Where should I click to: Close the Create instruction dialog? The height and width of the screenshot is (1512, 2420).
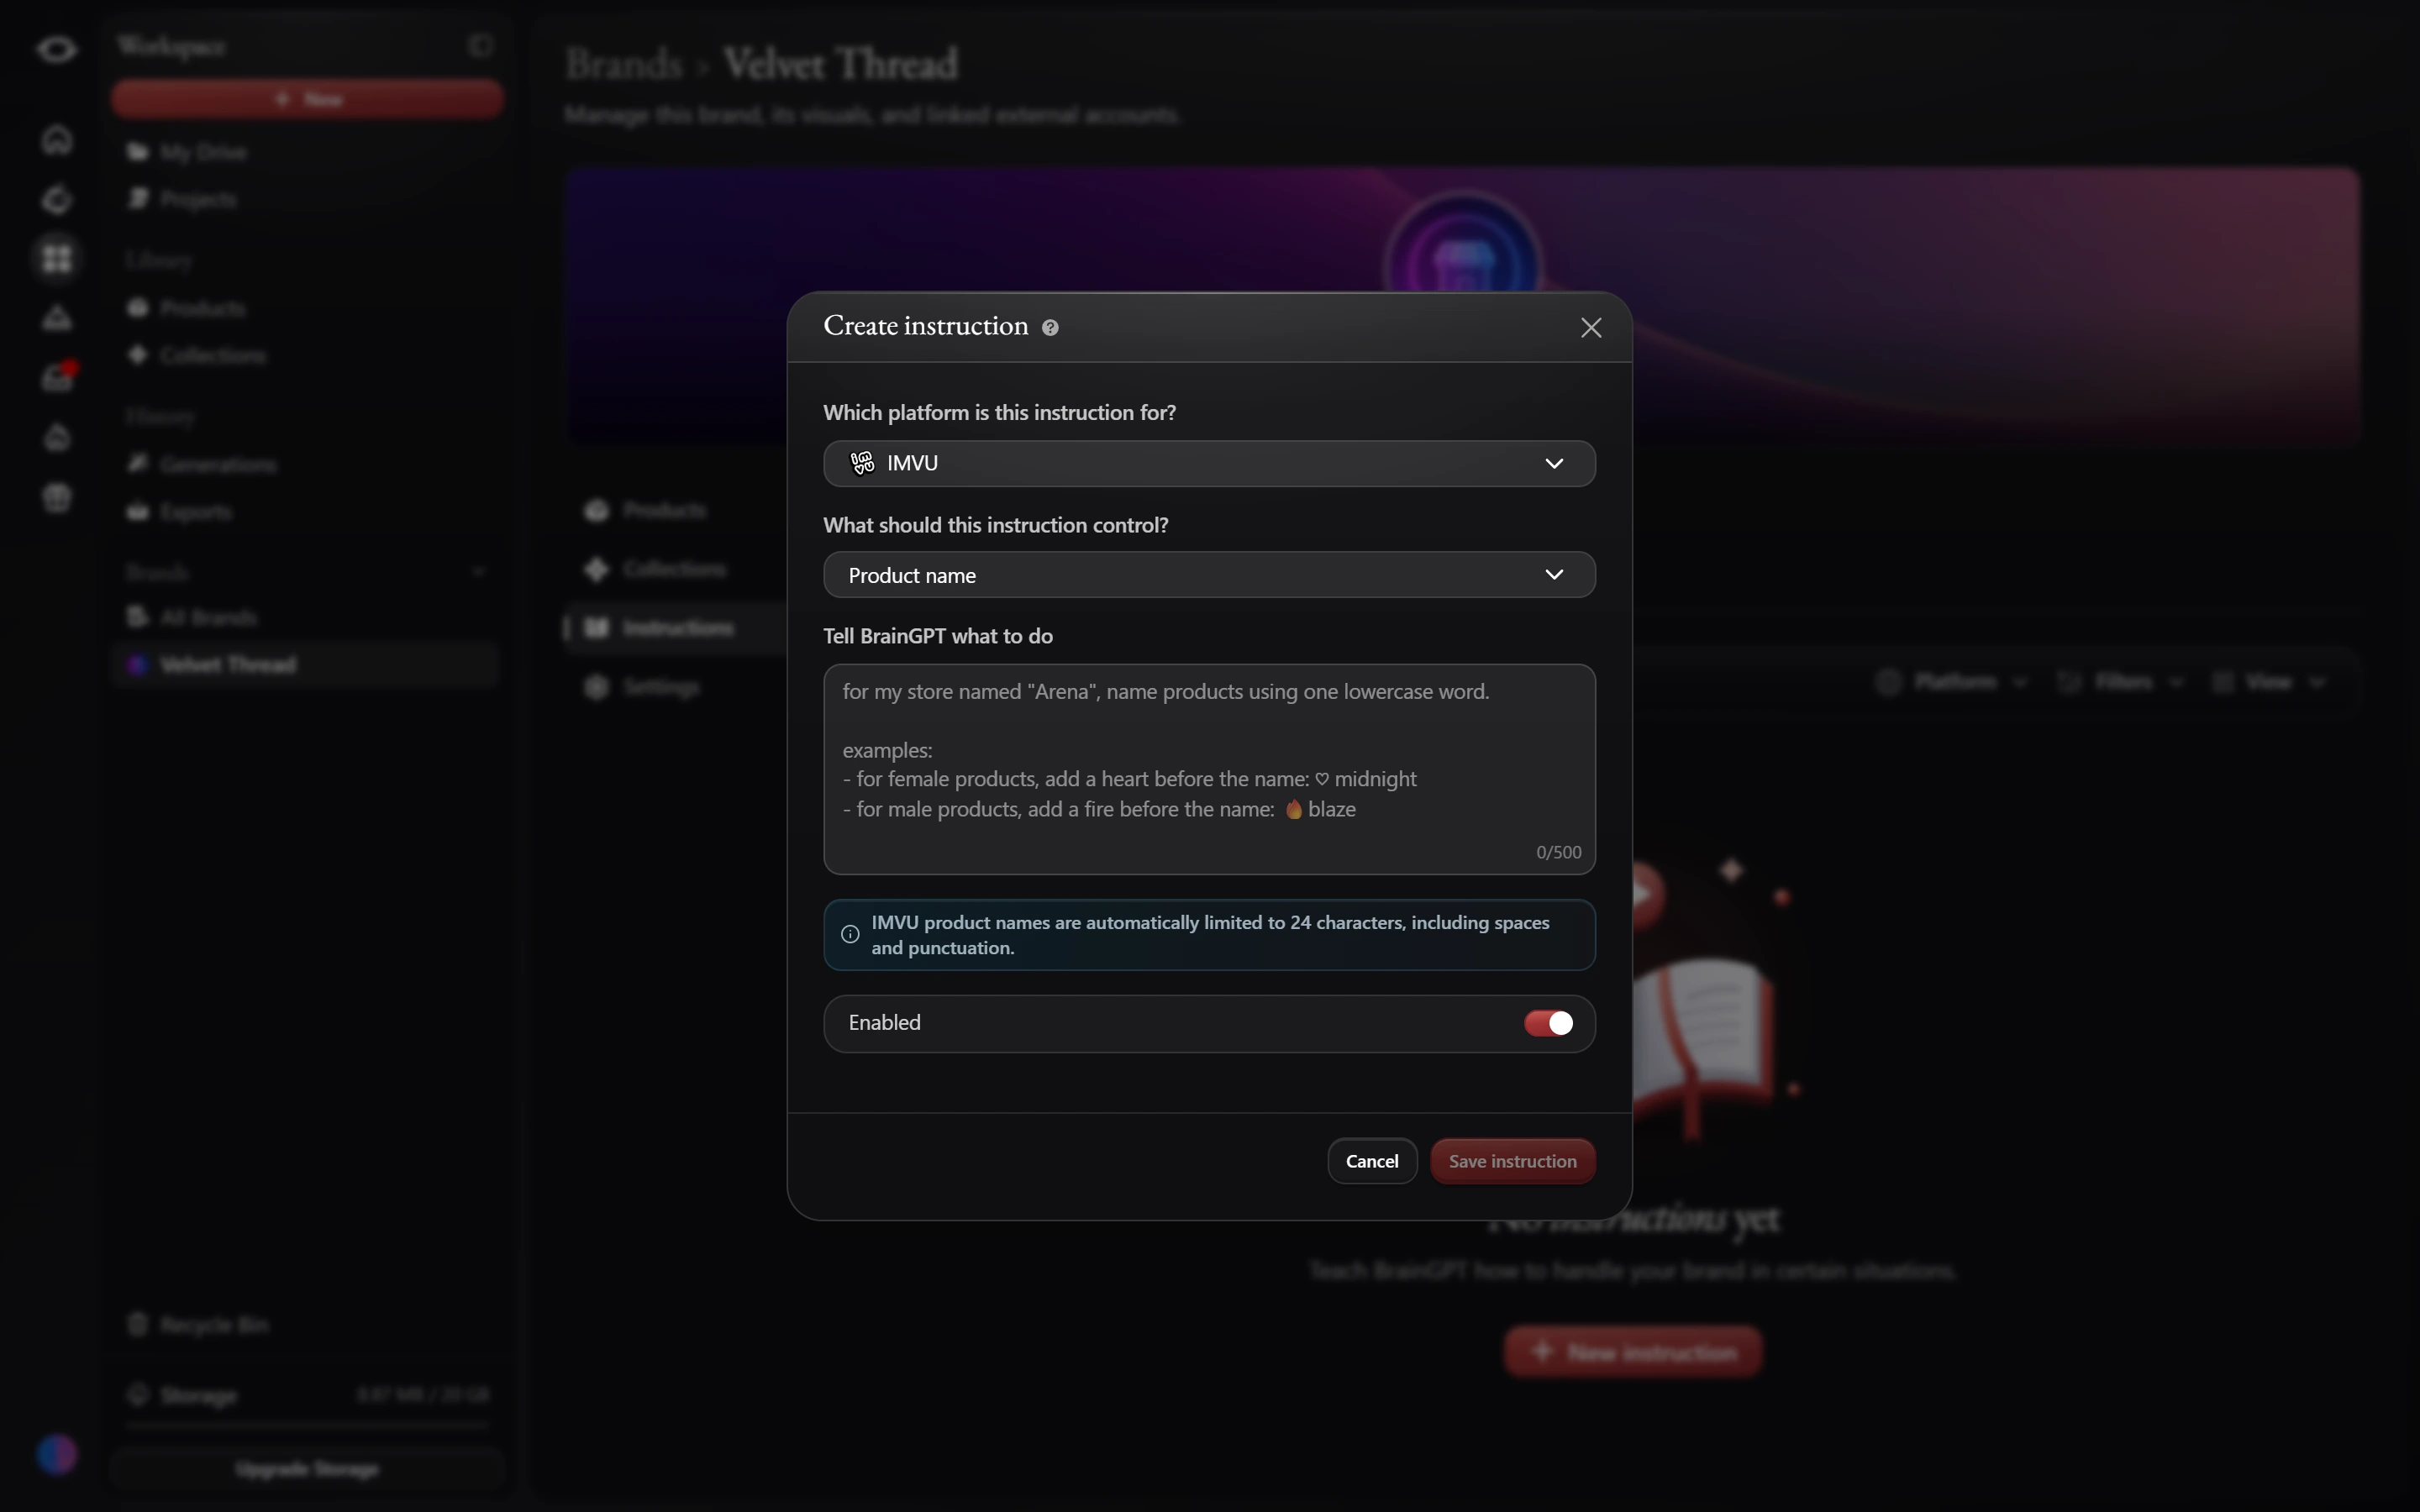point(1591,327)
